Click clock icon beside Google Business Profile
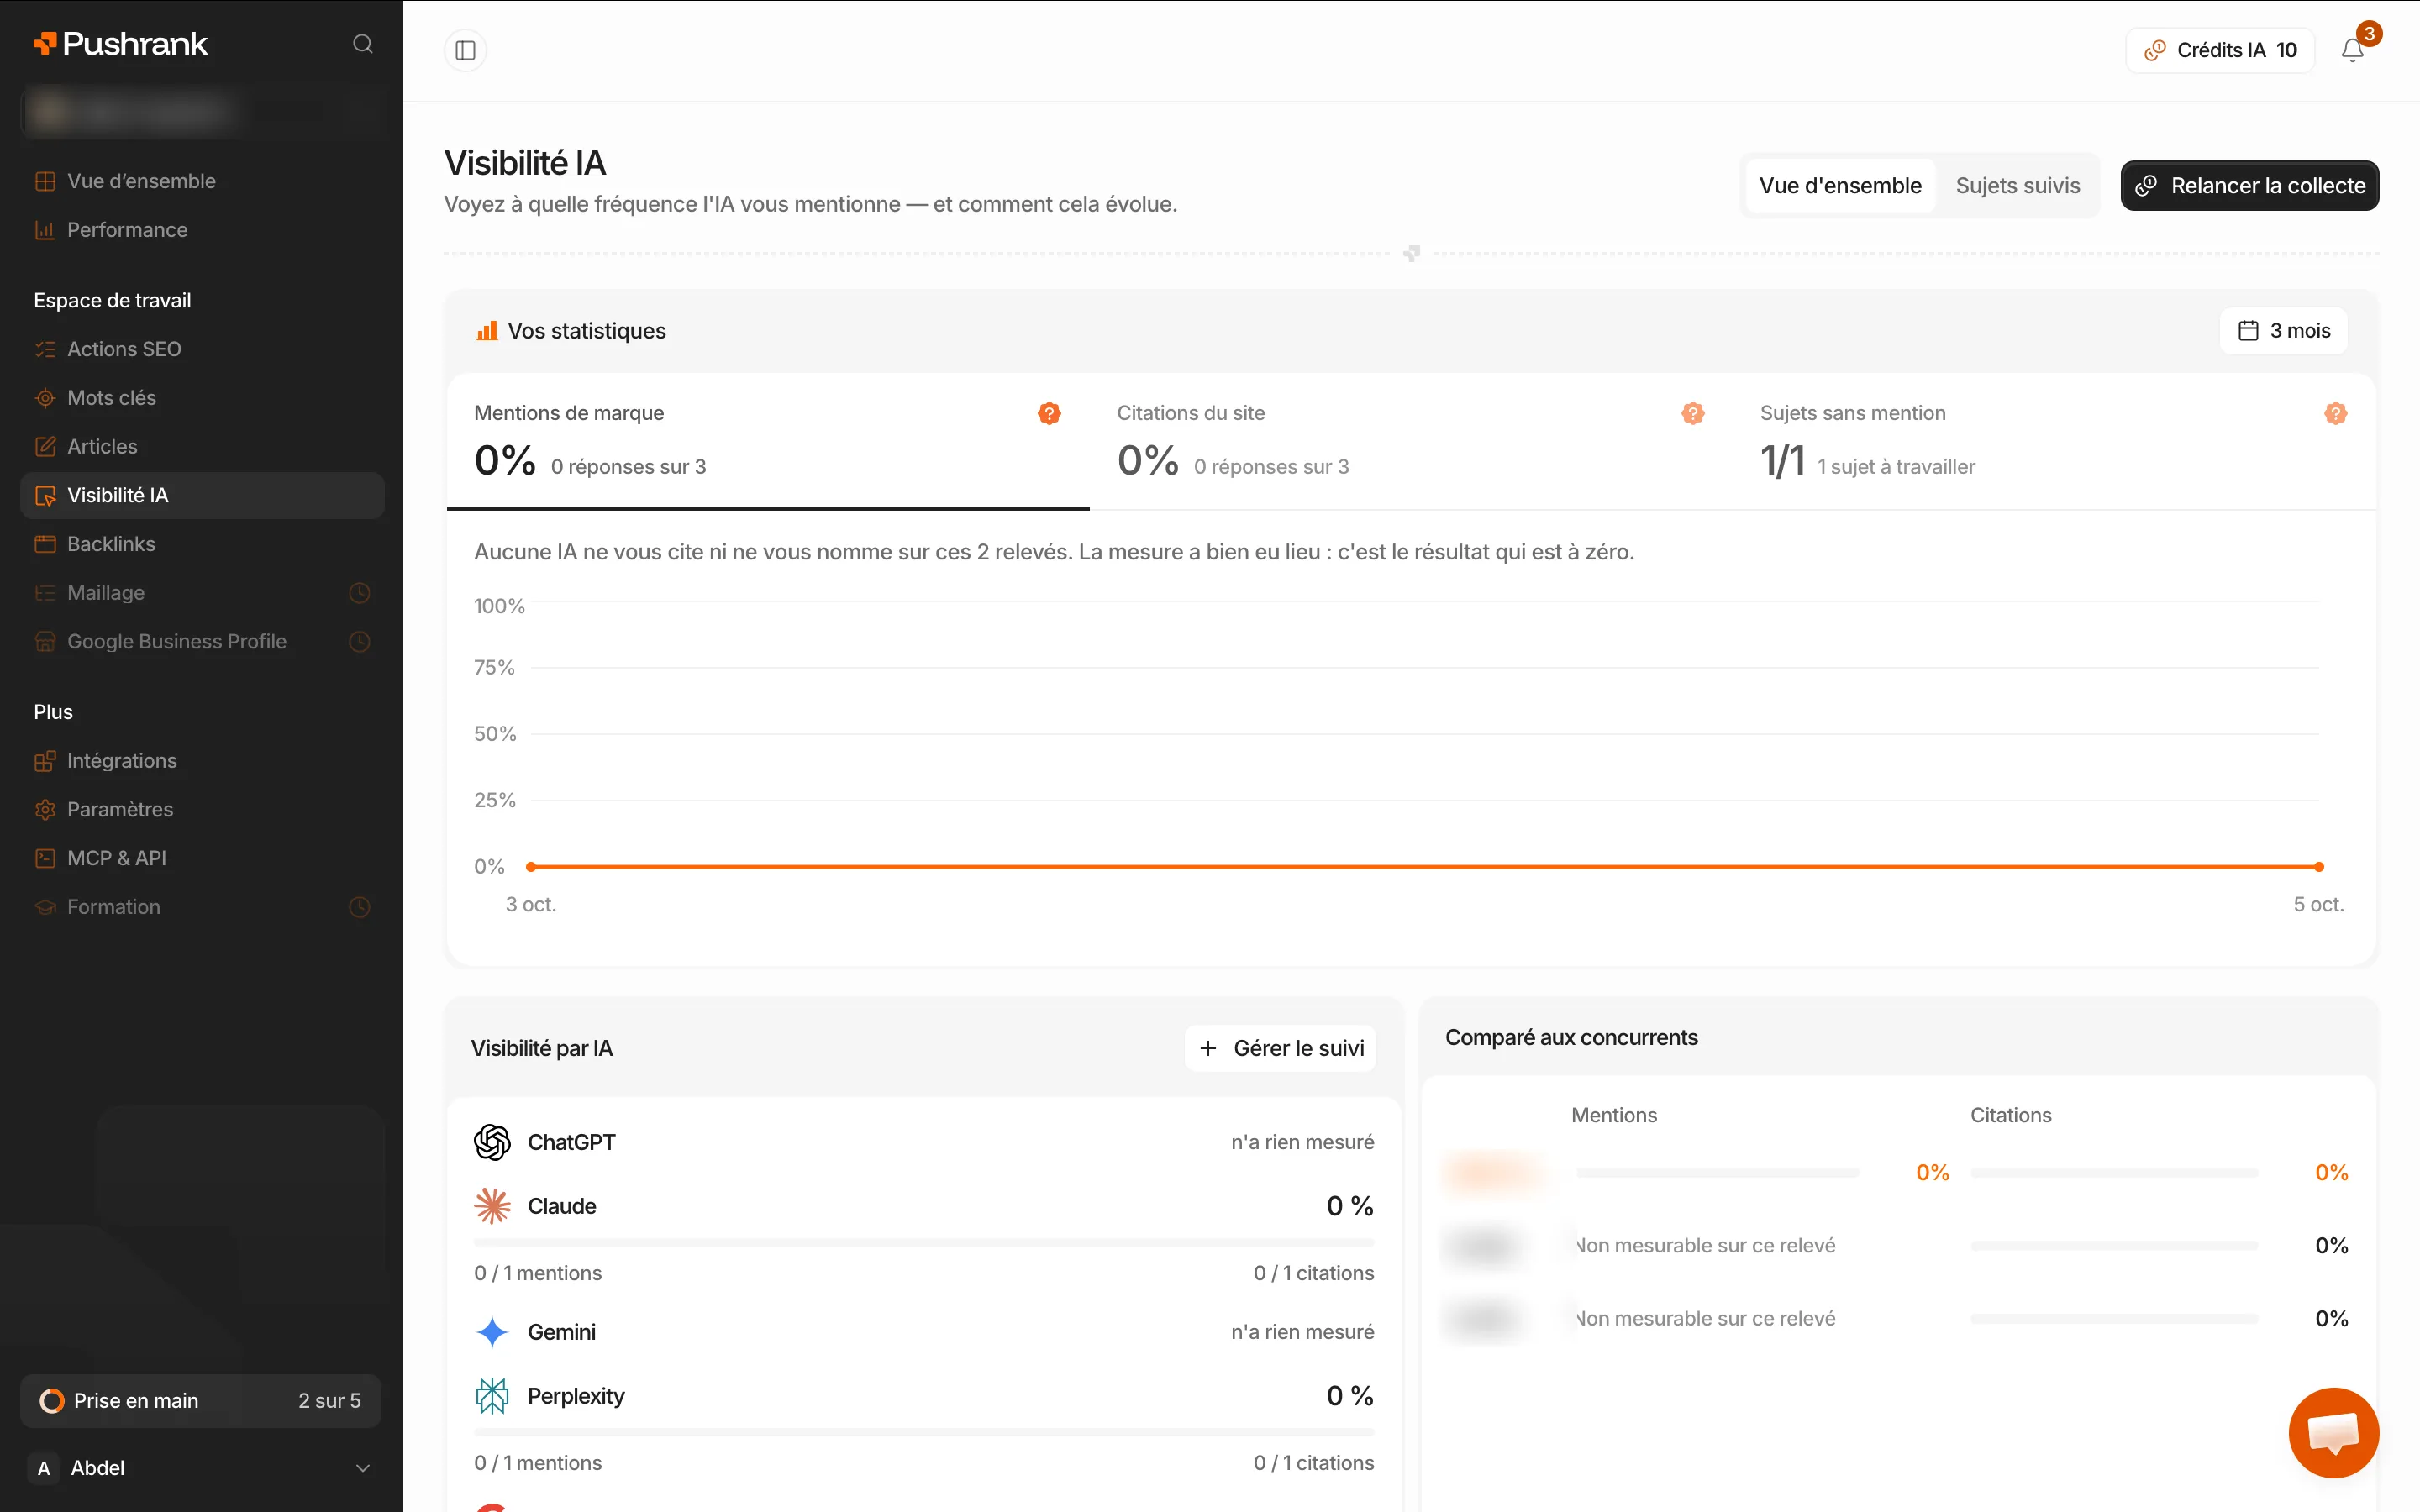 pos(360,642)
